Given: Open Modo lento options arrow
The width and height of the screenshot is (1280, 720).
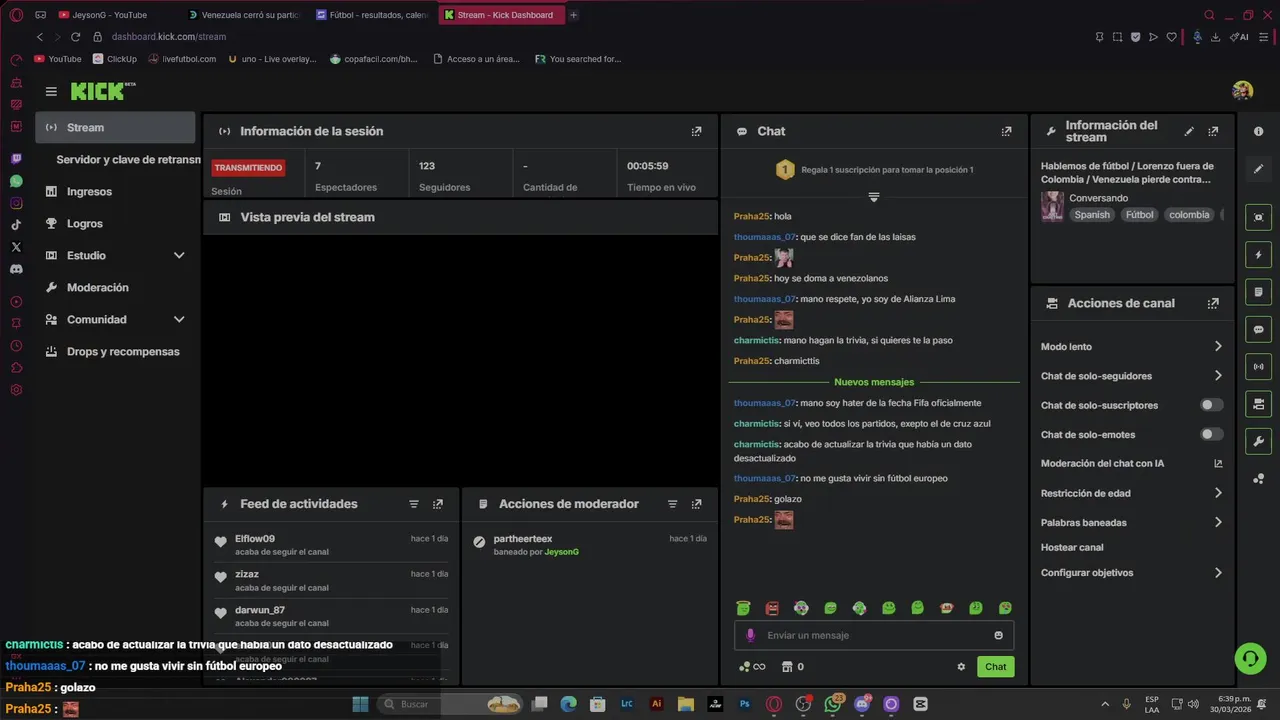Looking at the screenshot, I should tap(1218, 346).
